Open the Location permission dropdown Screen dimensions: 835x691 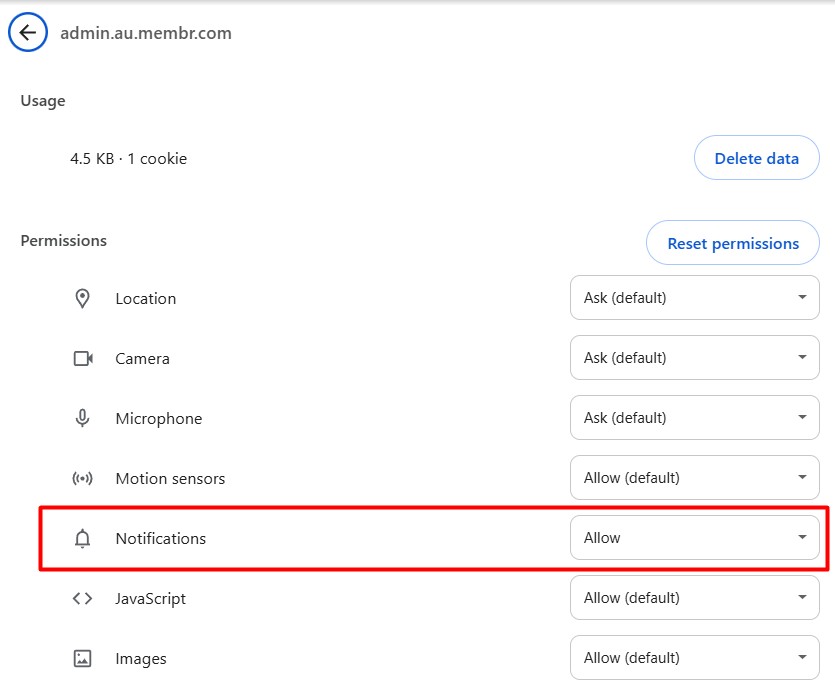694,298
